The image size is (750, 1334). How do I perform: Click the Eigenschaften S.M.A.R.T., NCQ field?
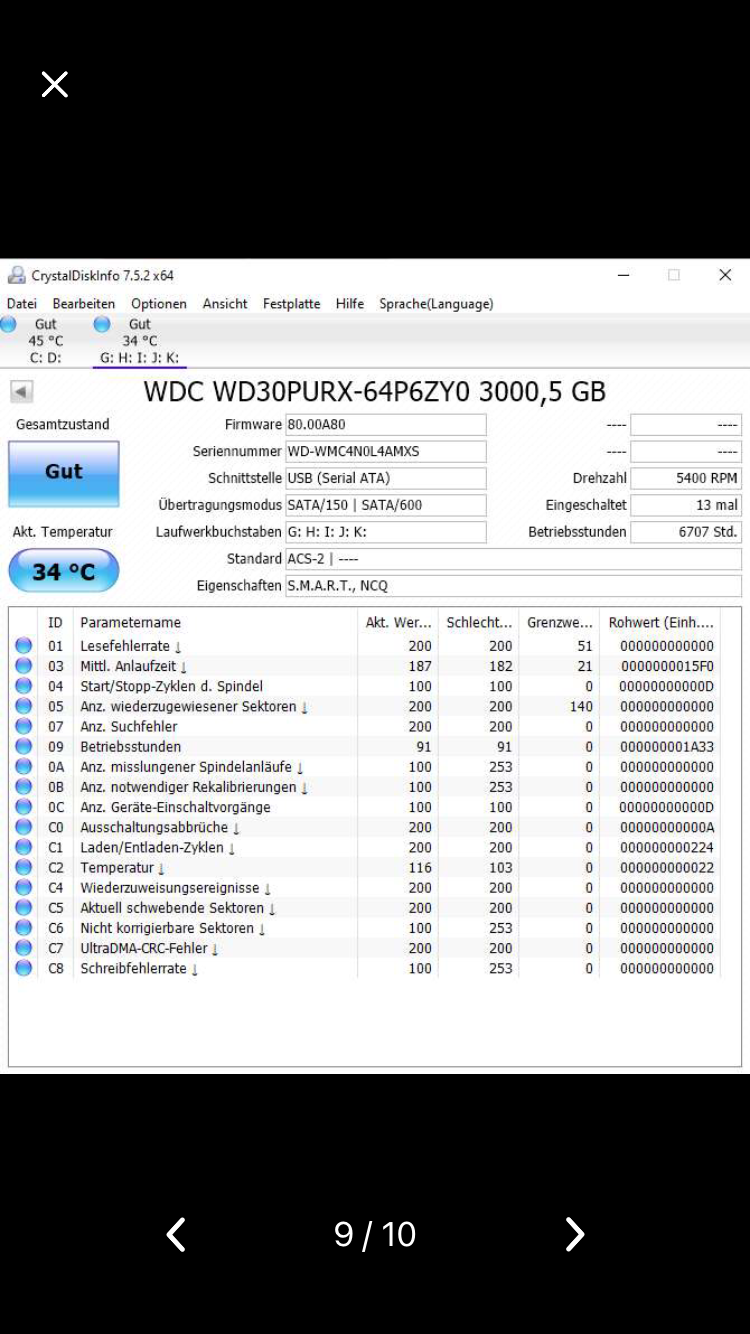[x=513, y=586]
